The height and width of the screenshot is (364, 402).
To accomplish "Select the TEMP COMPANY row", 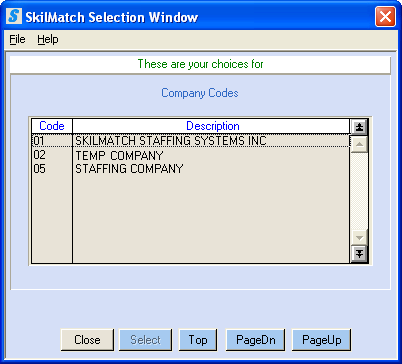I will 191,155.
